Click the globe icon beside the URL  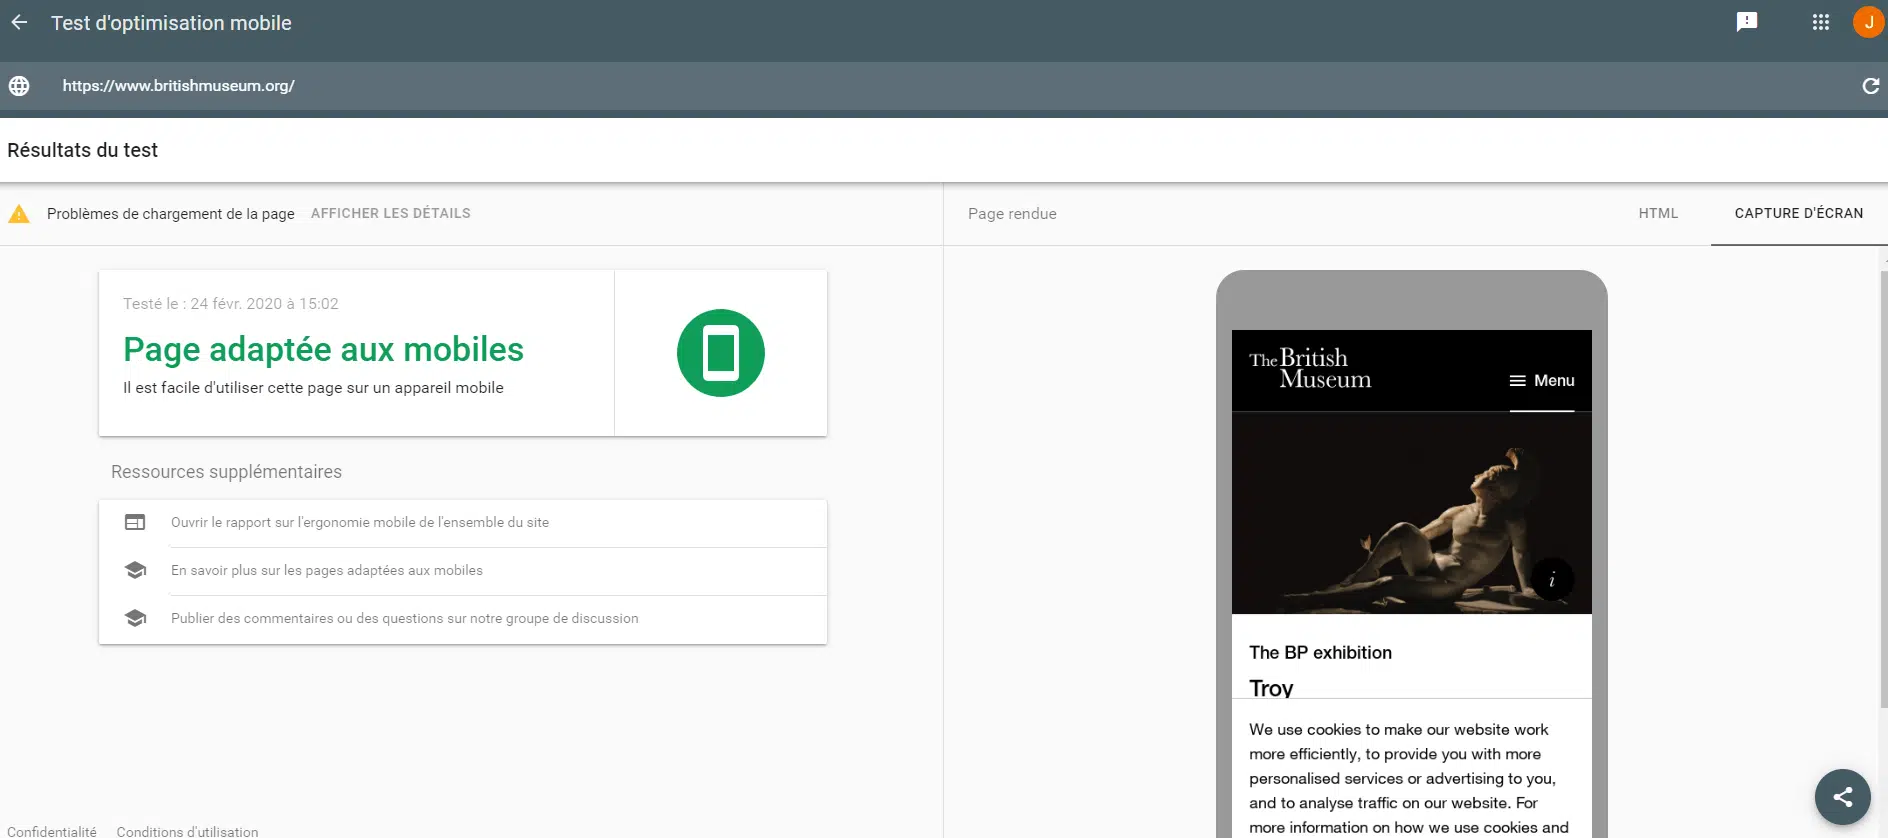(x=19, y=86)
